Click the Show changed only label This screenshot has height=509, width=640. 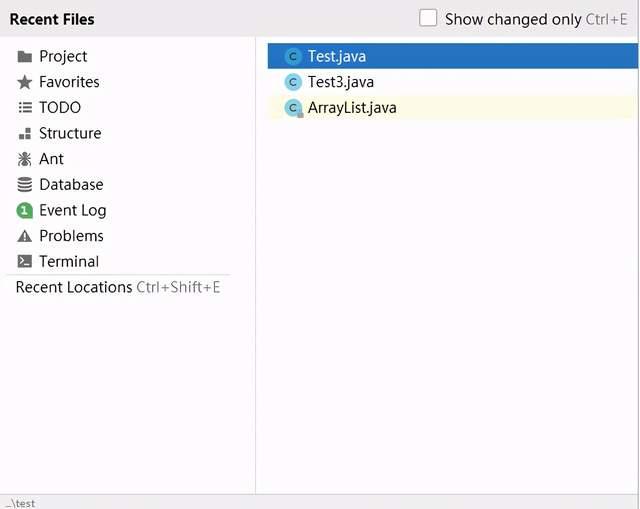coord(513,19)
